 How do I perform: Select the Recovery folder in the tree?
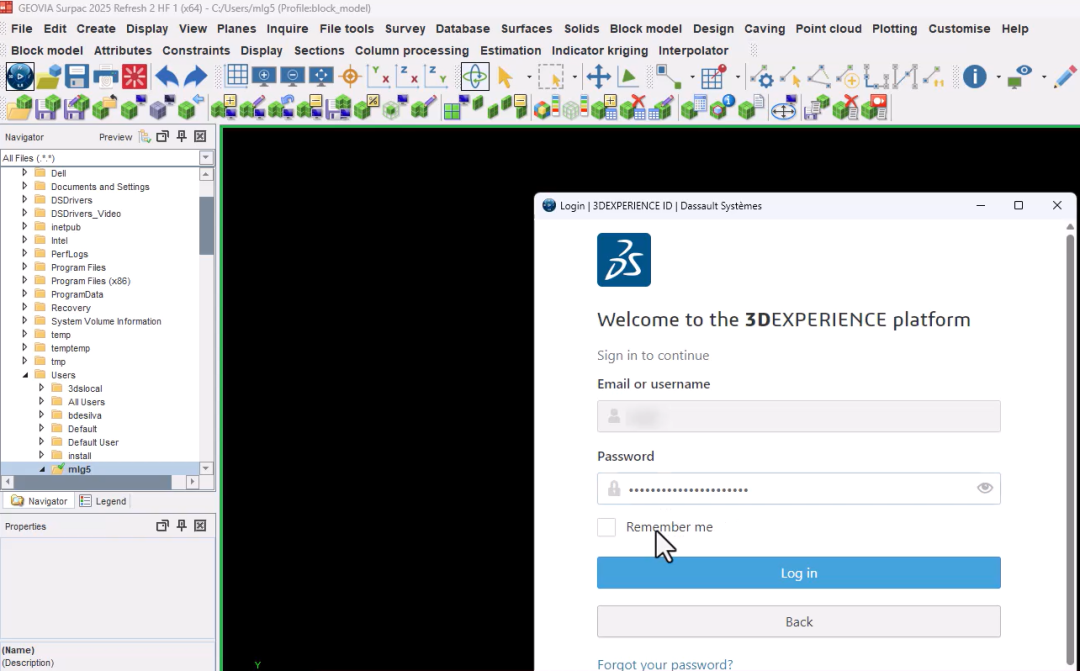pos(70,307)
